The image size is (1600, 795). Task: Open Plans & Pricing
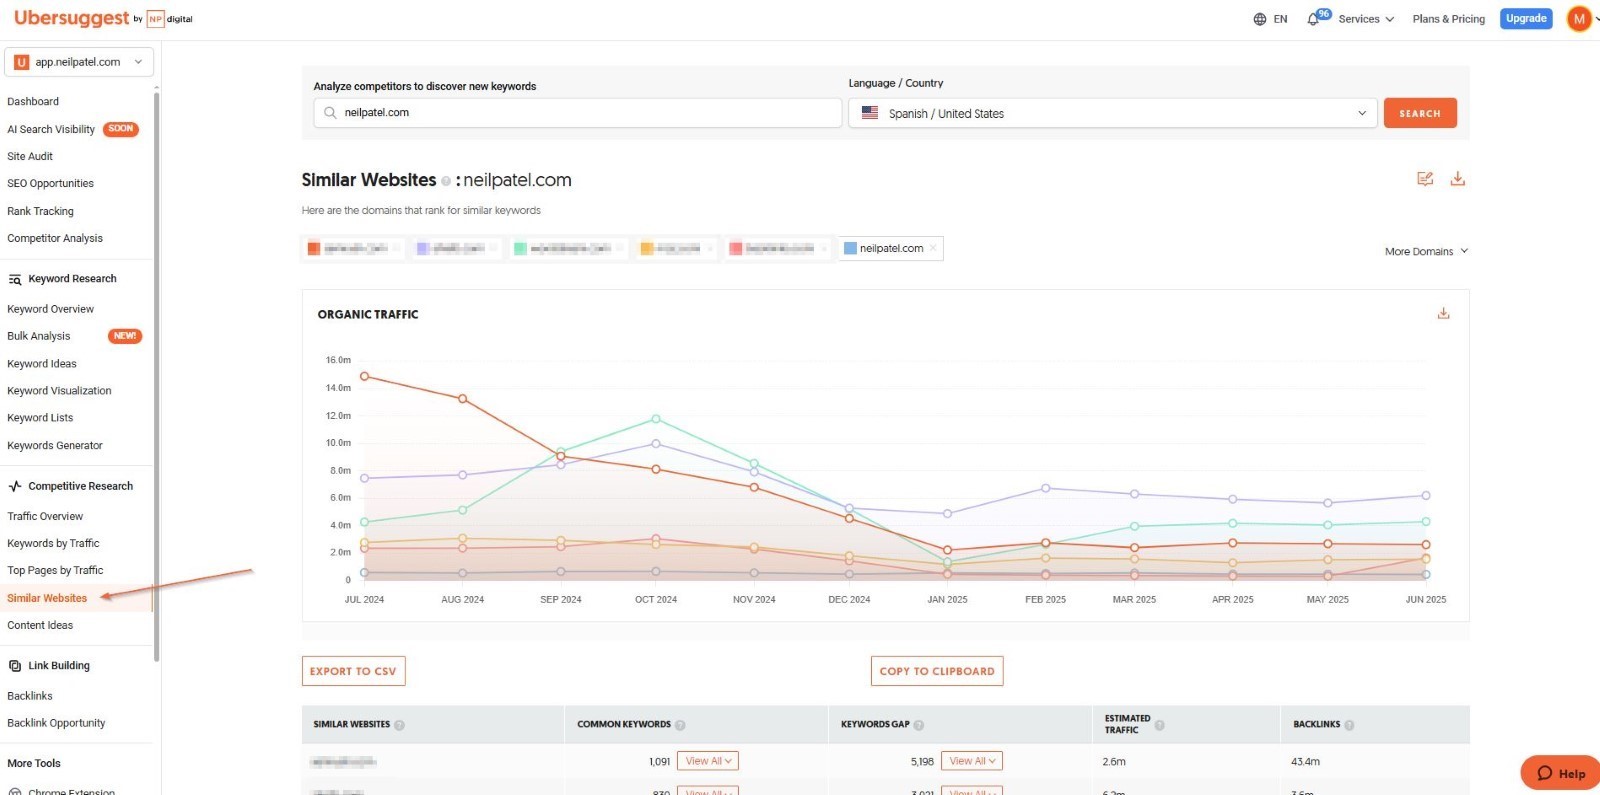tap(1449, 19)
